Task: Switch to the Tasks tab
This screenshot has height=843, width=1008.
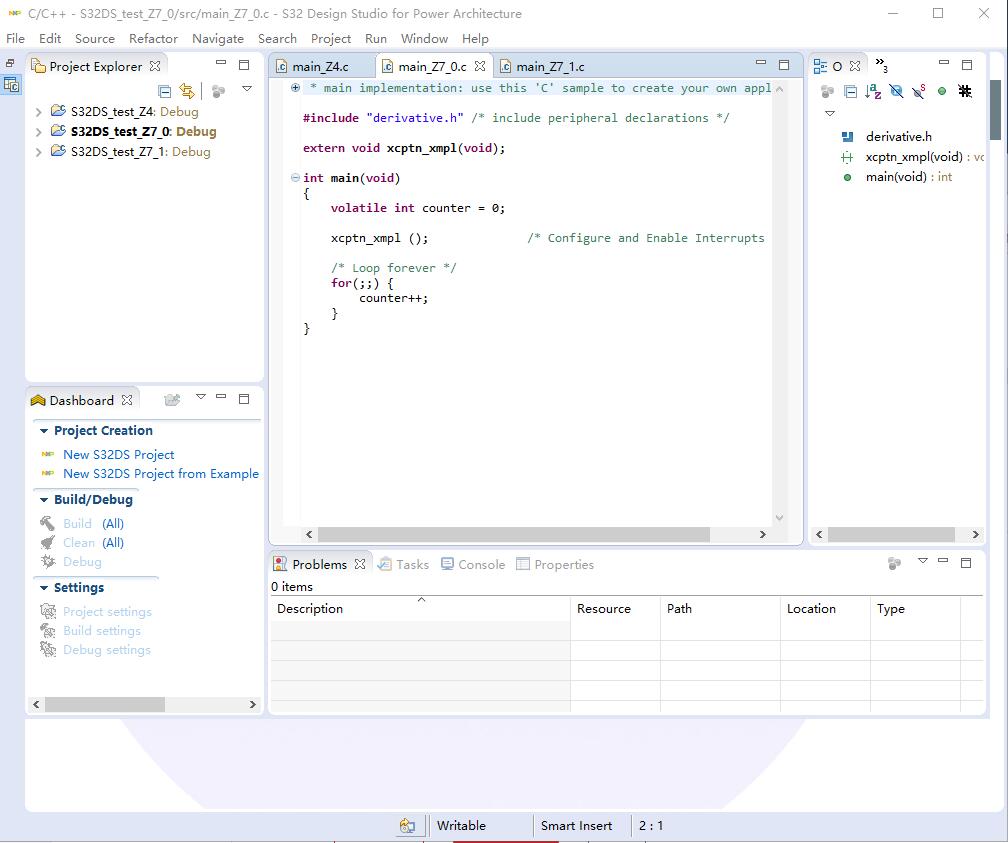Action: [x=404, y=565]
